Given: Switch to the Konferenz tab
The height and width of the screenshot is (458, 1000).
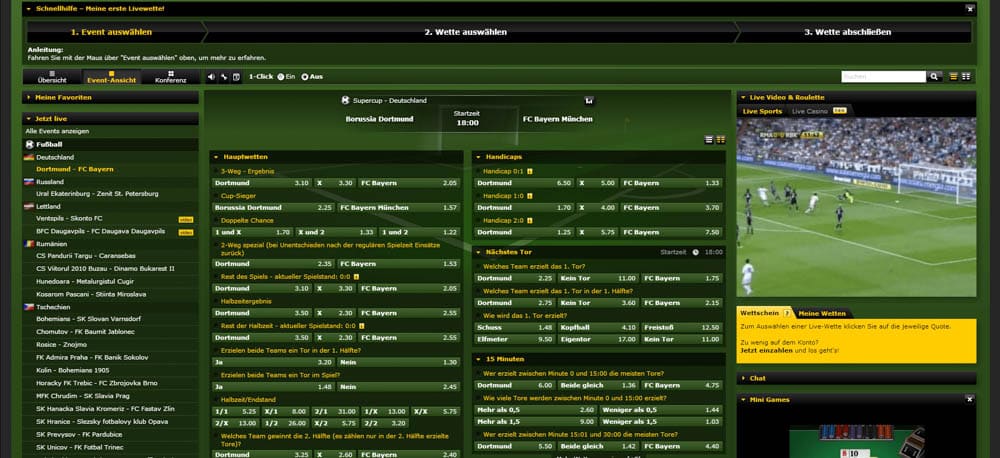Looking at the screenshot, I should click(171, 77).
